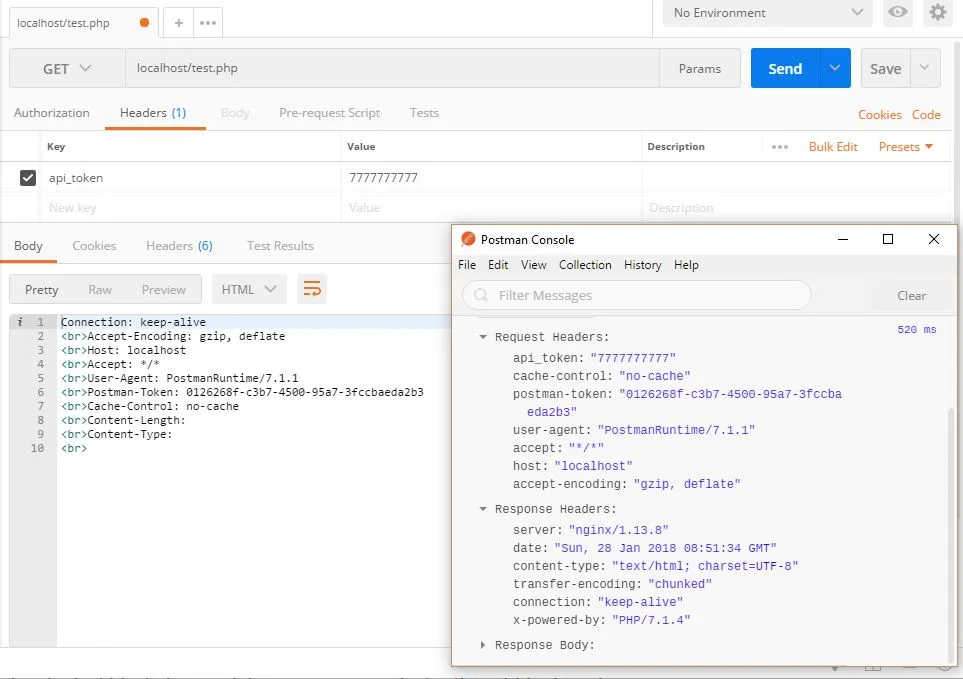The image size is (963, 679).
Task: Switch response view to Pretty
Action: 42,289
